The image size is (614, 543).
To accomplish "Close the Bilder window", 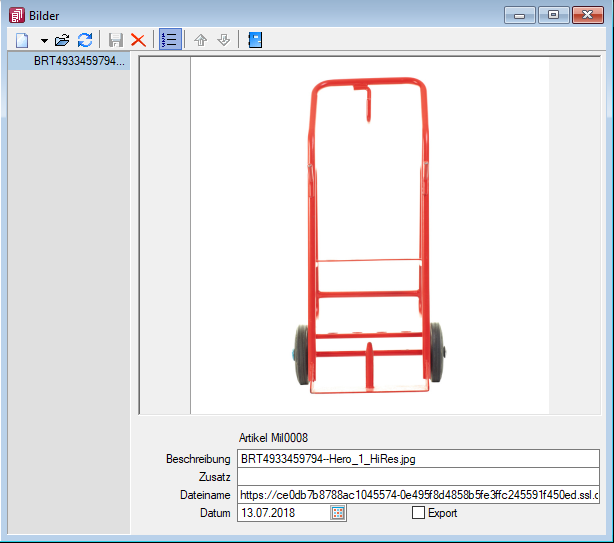I will click(x=587, y=15).
